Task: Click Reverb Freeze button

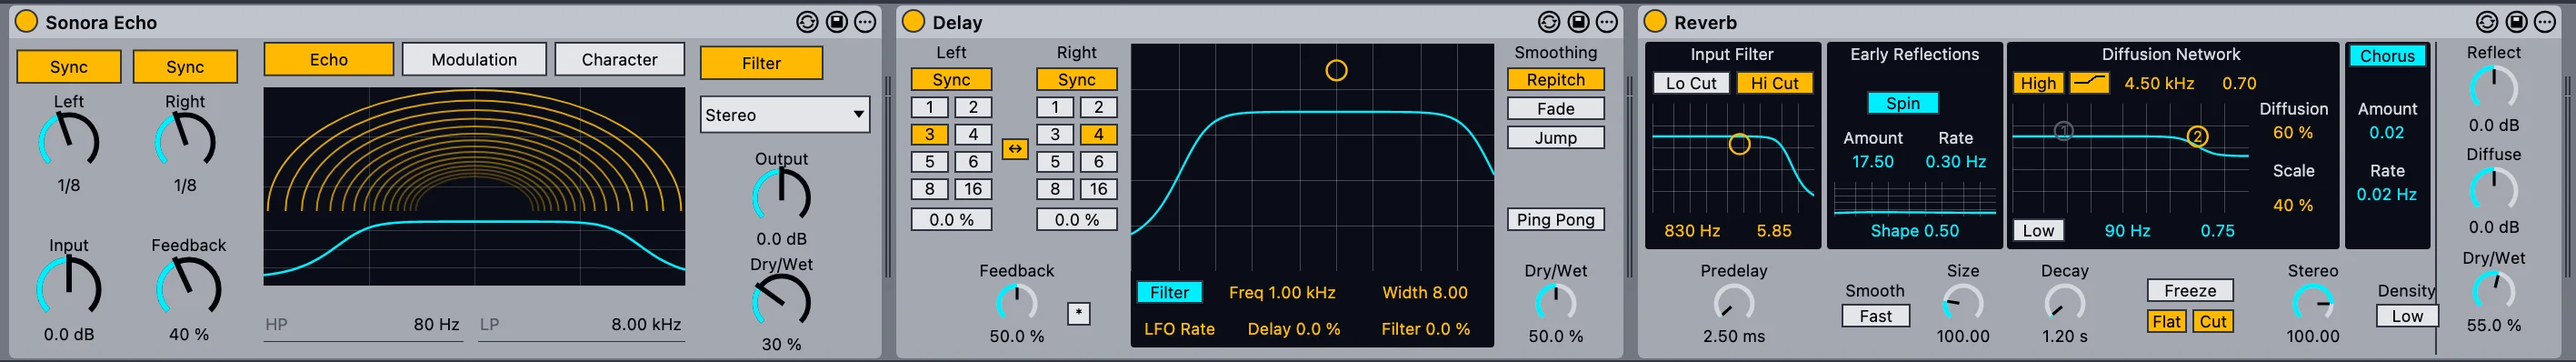Action: 2190,290
